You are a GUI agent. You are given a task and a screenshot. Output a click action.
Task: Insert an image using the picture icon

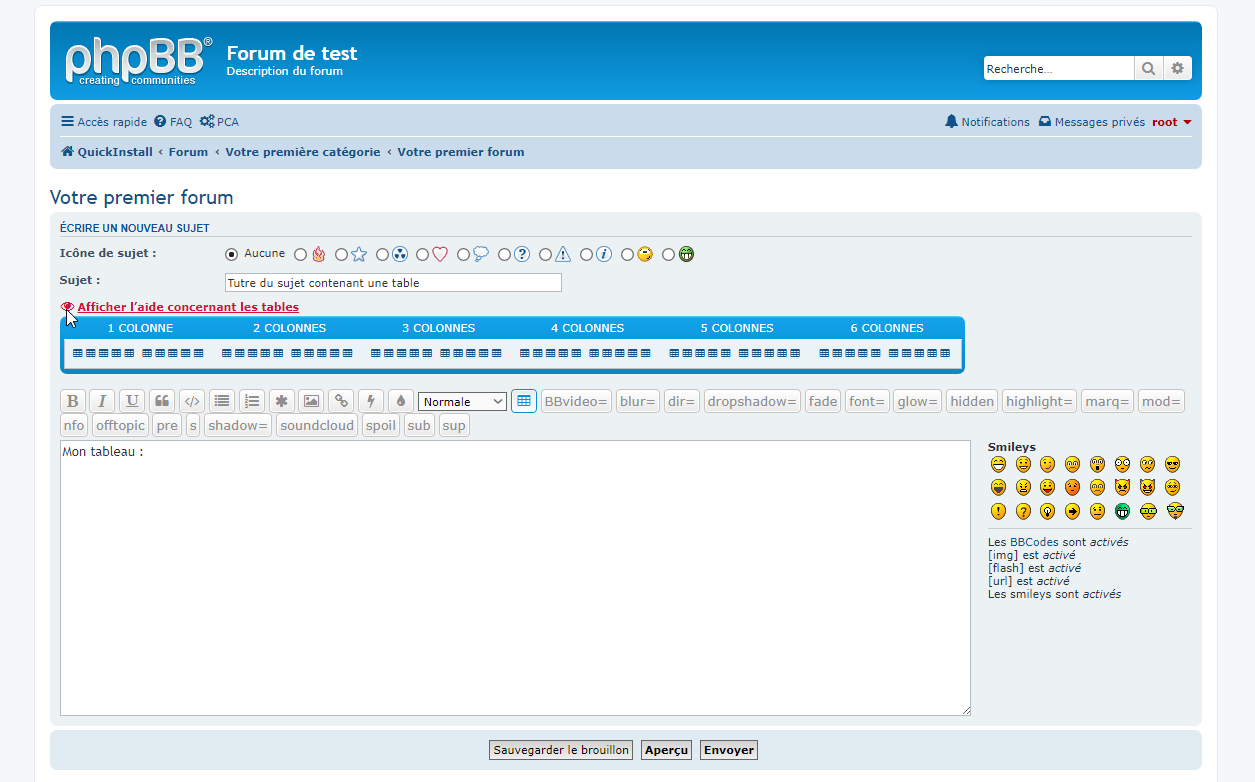[312, 401]
